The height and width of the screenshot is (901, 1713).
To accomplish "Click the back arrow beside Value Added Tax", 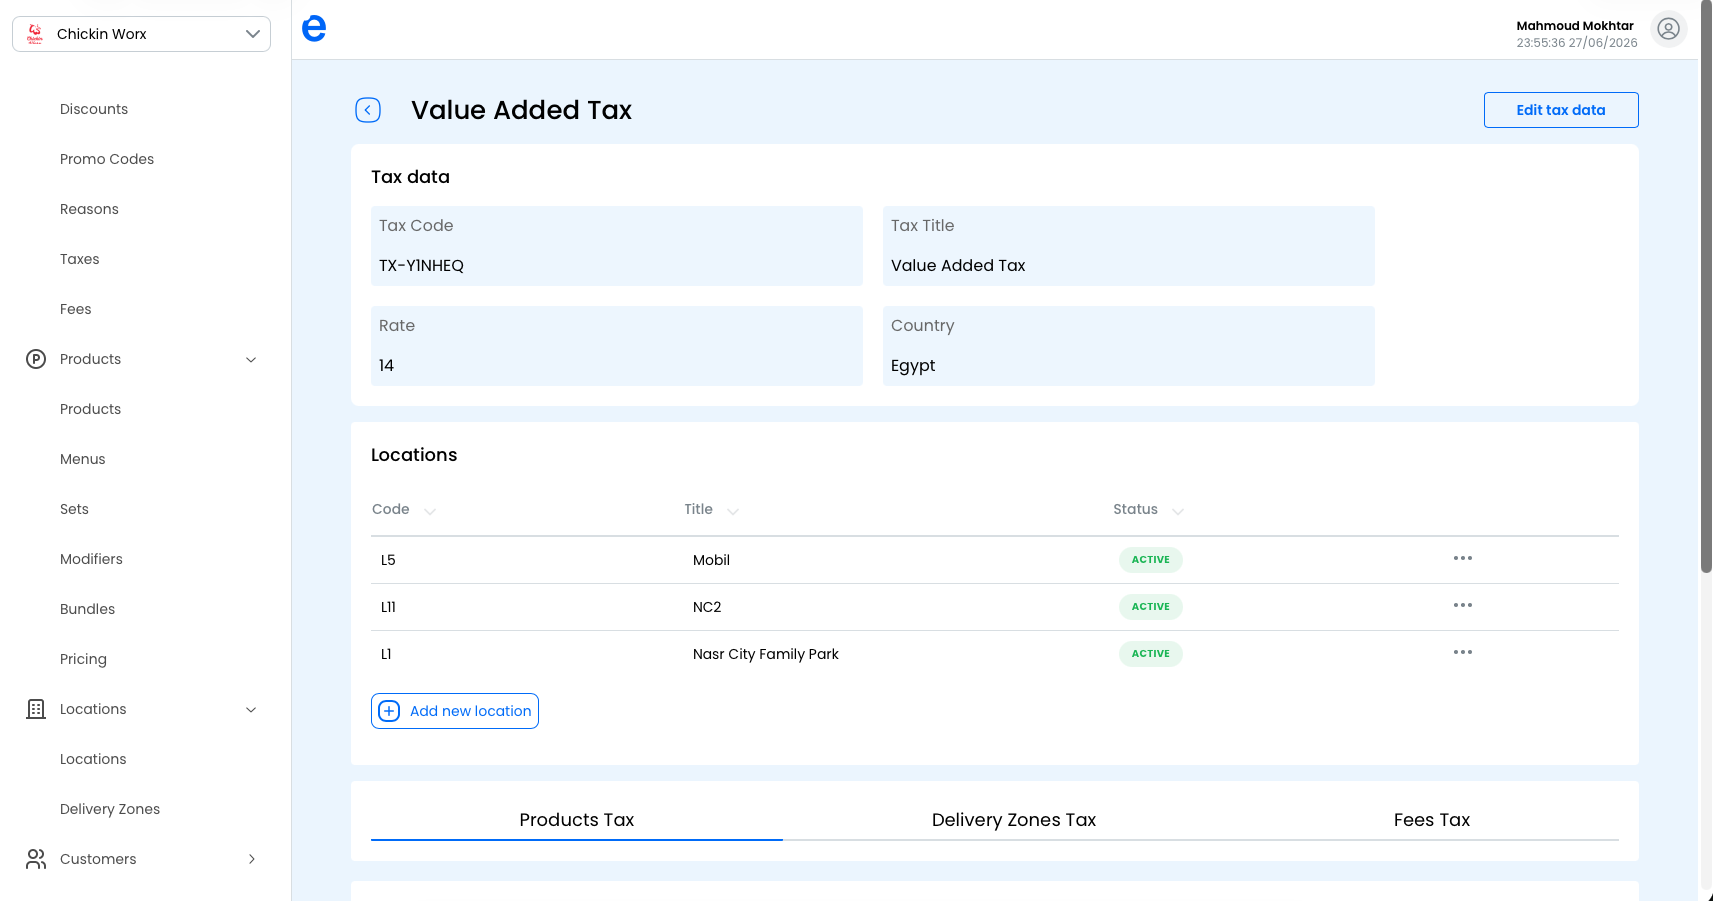I will (368, 110).
